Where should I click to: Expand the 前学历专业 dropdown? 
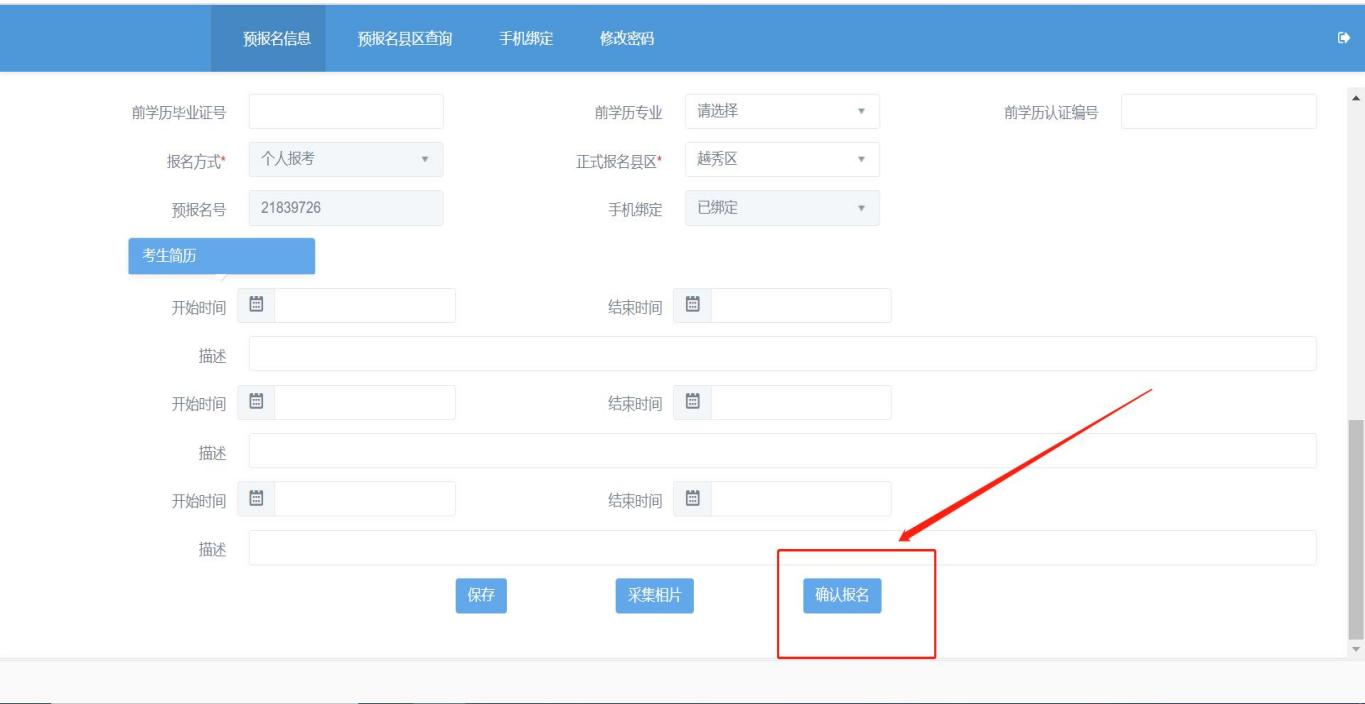tap(781, 112)
